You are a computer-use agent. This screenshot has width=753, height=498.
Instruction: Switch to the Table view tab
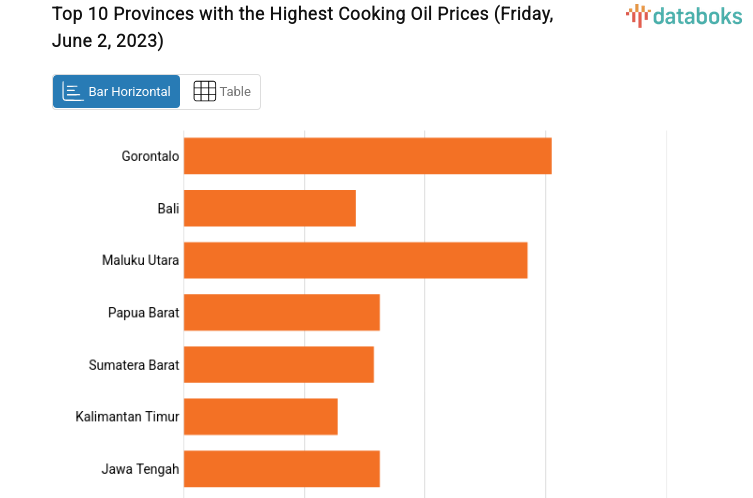pos(221,91)
